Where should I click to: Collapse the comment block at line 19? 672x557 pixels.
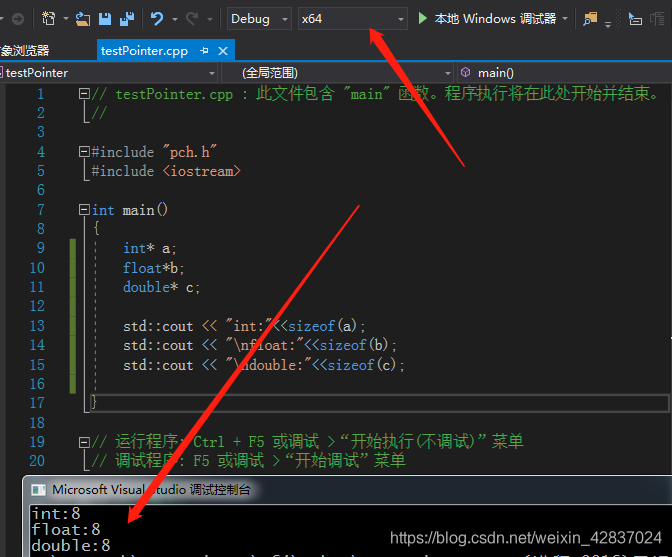84,442
